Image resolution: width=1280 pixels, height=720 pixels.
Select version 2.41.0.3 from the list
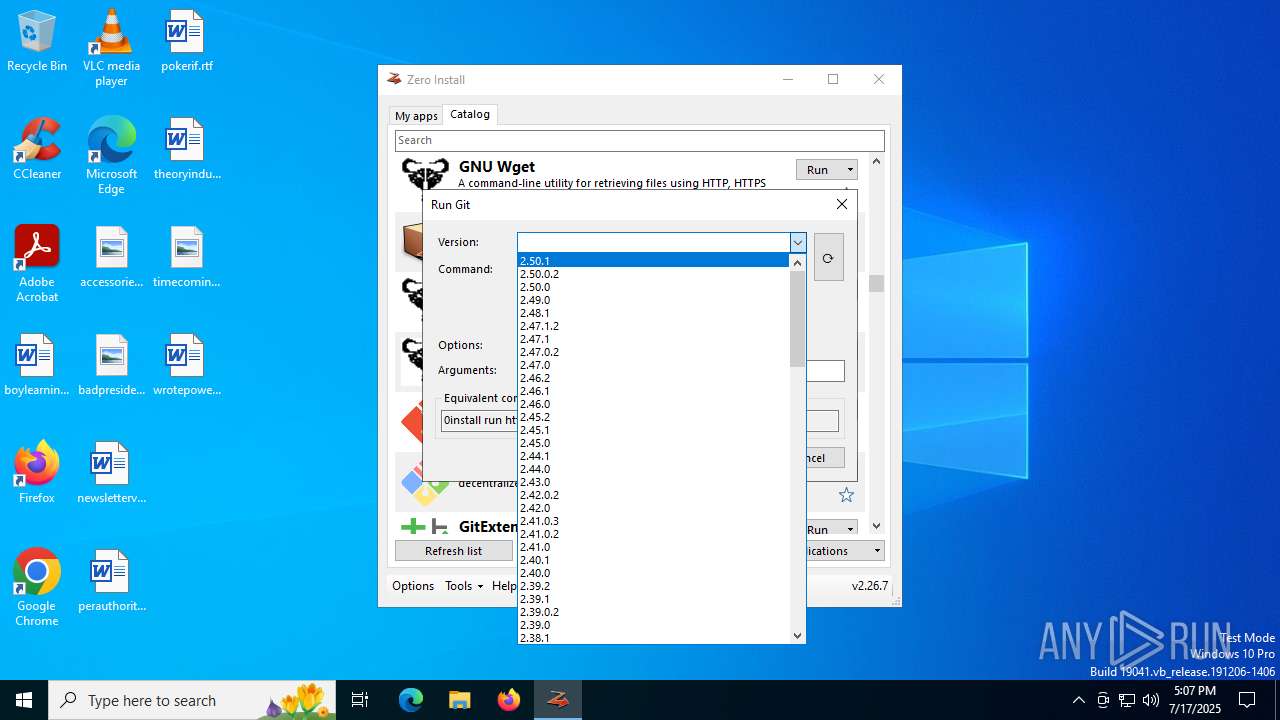pos(654,521)
